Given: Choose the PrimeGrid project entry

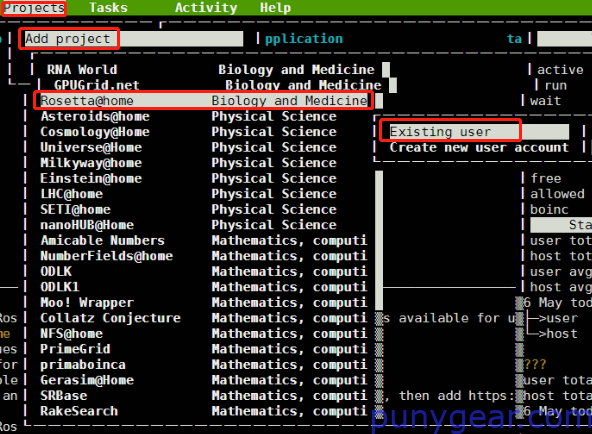Looking at the screenshot, I should click(204, 349).
